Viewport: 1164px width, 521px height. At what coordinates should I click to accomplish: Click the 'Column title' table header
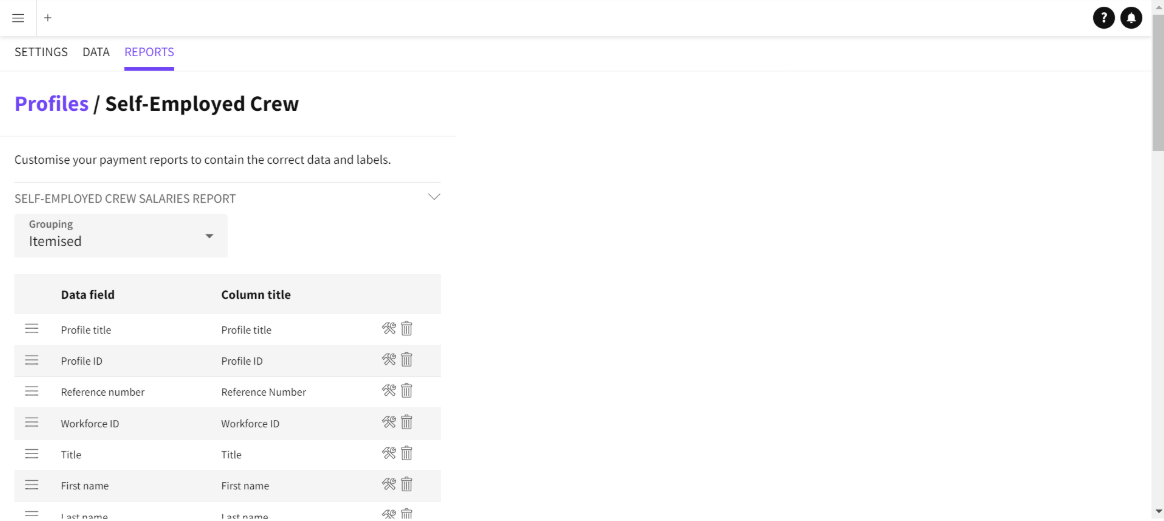(x=256, y=295)
